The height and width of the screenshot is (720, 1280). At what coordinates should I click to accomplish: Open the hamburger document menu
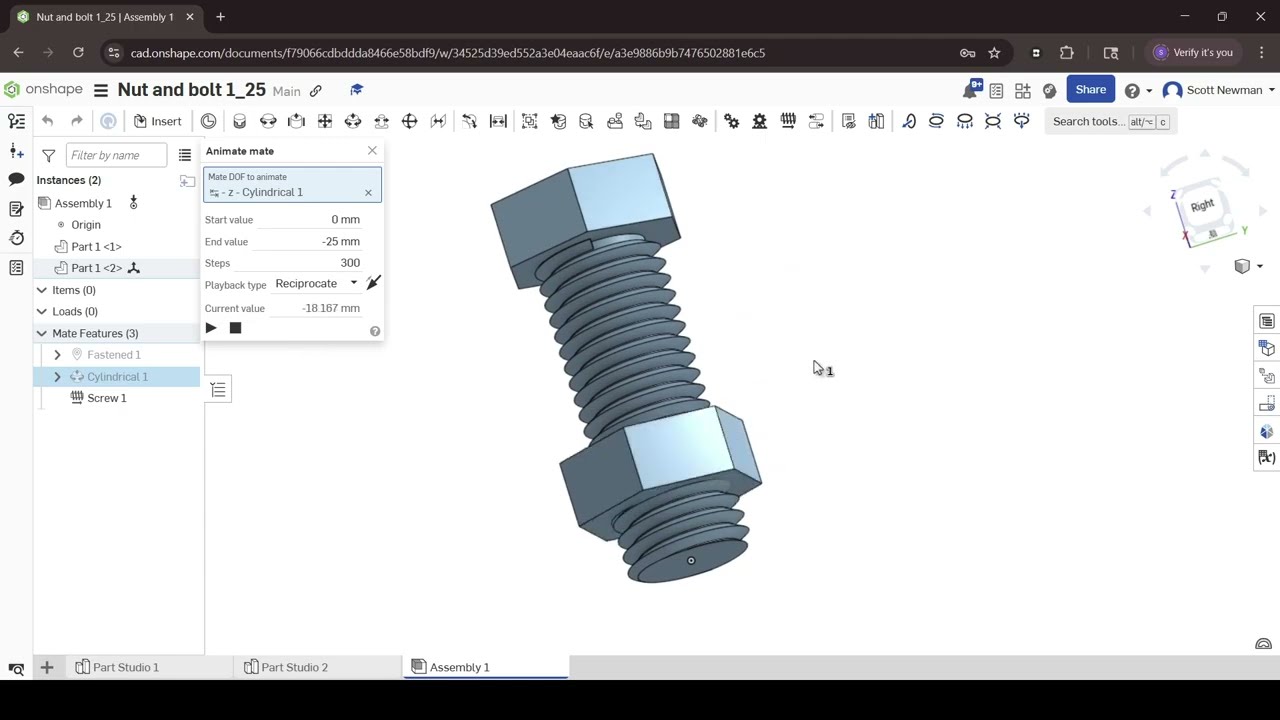[x=101, y=90]
